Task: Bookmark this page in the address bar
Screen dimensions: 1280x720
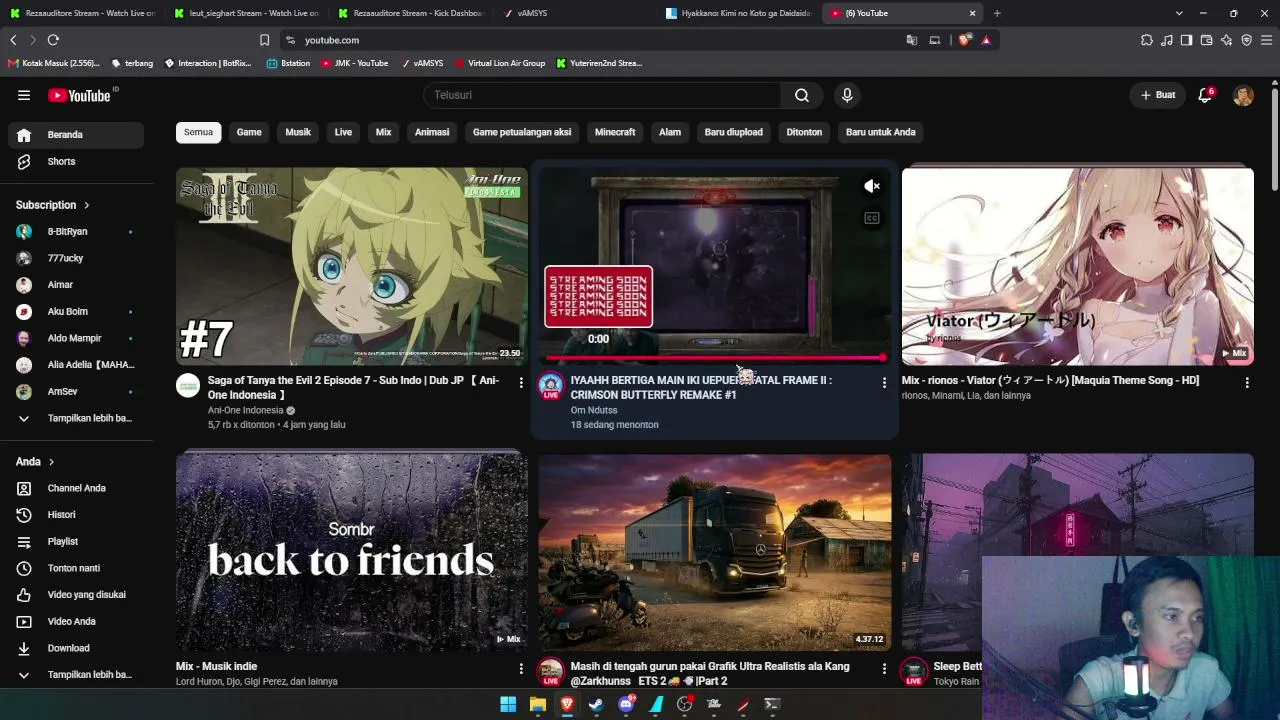Action: (264, 40)
